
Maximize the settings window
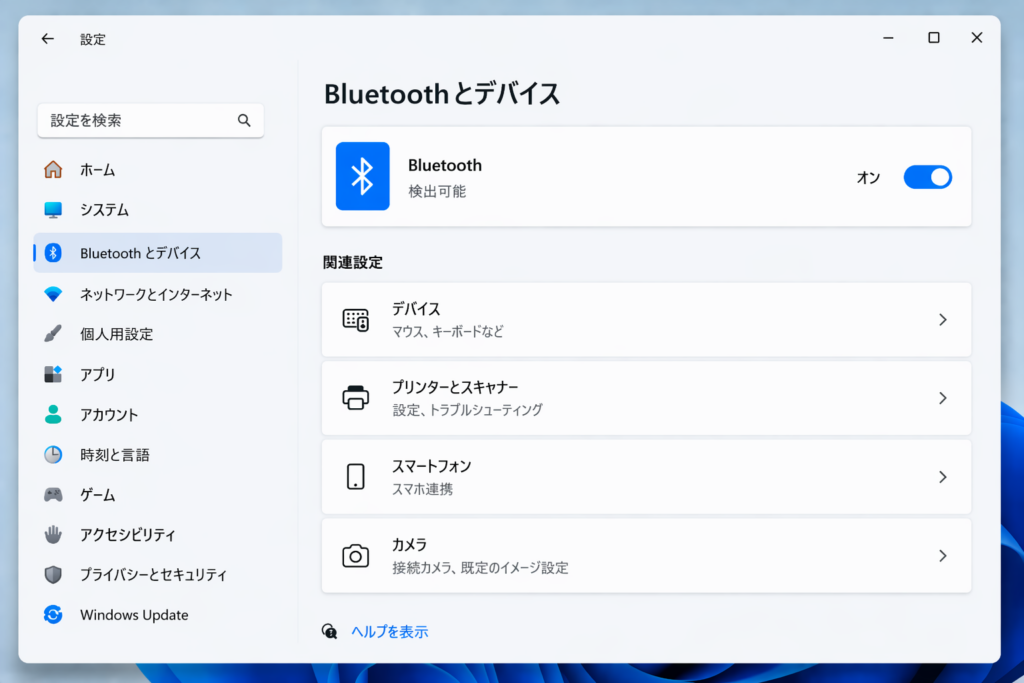point(934,38)
